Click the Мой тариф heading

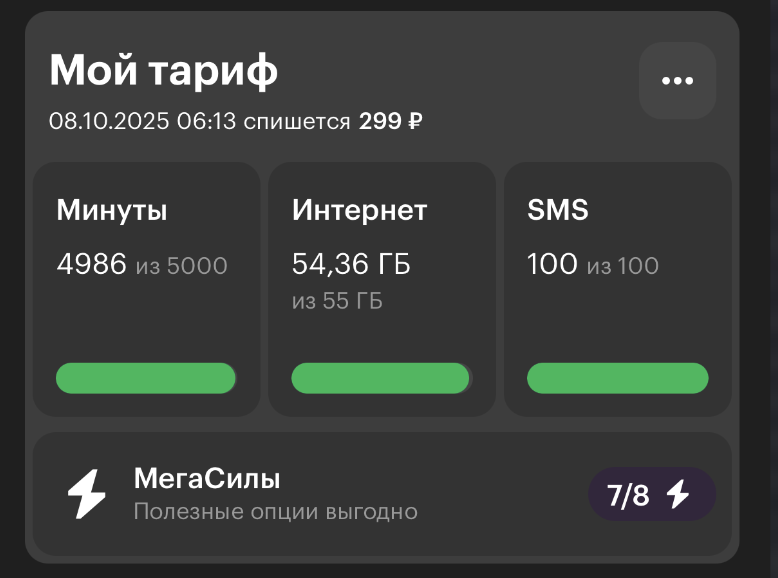point(164,70)
